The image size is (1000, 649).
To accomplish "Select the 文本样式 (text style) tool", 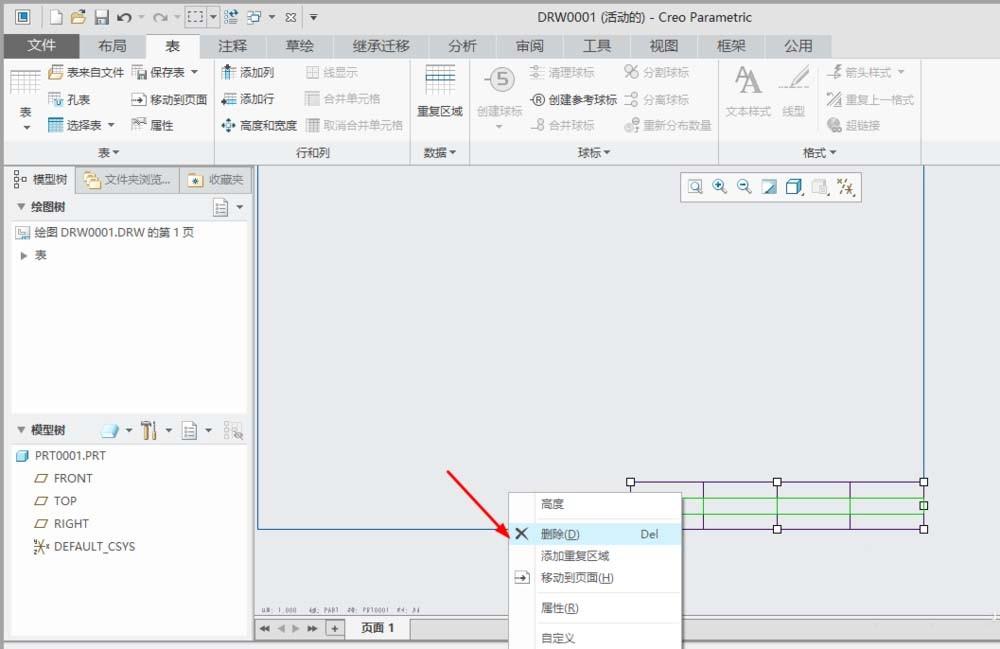I will coord(747,90).
